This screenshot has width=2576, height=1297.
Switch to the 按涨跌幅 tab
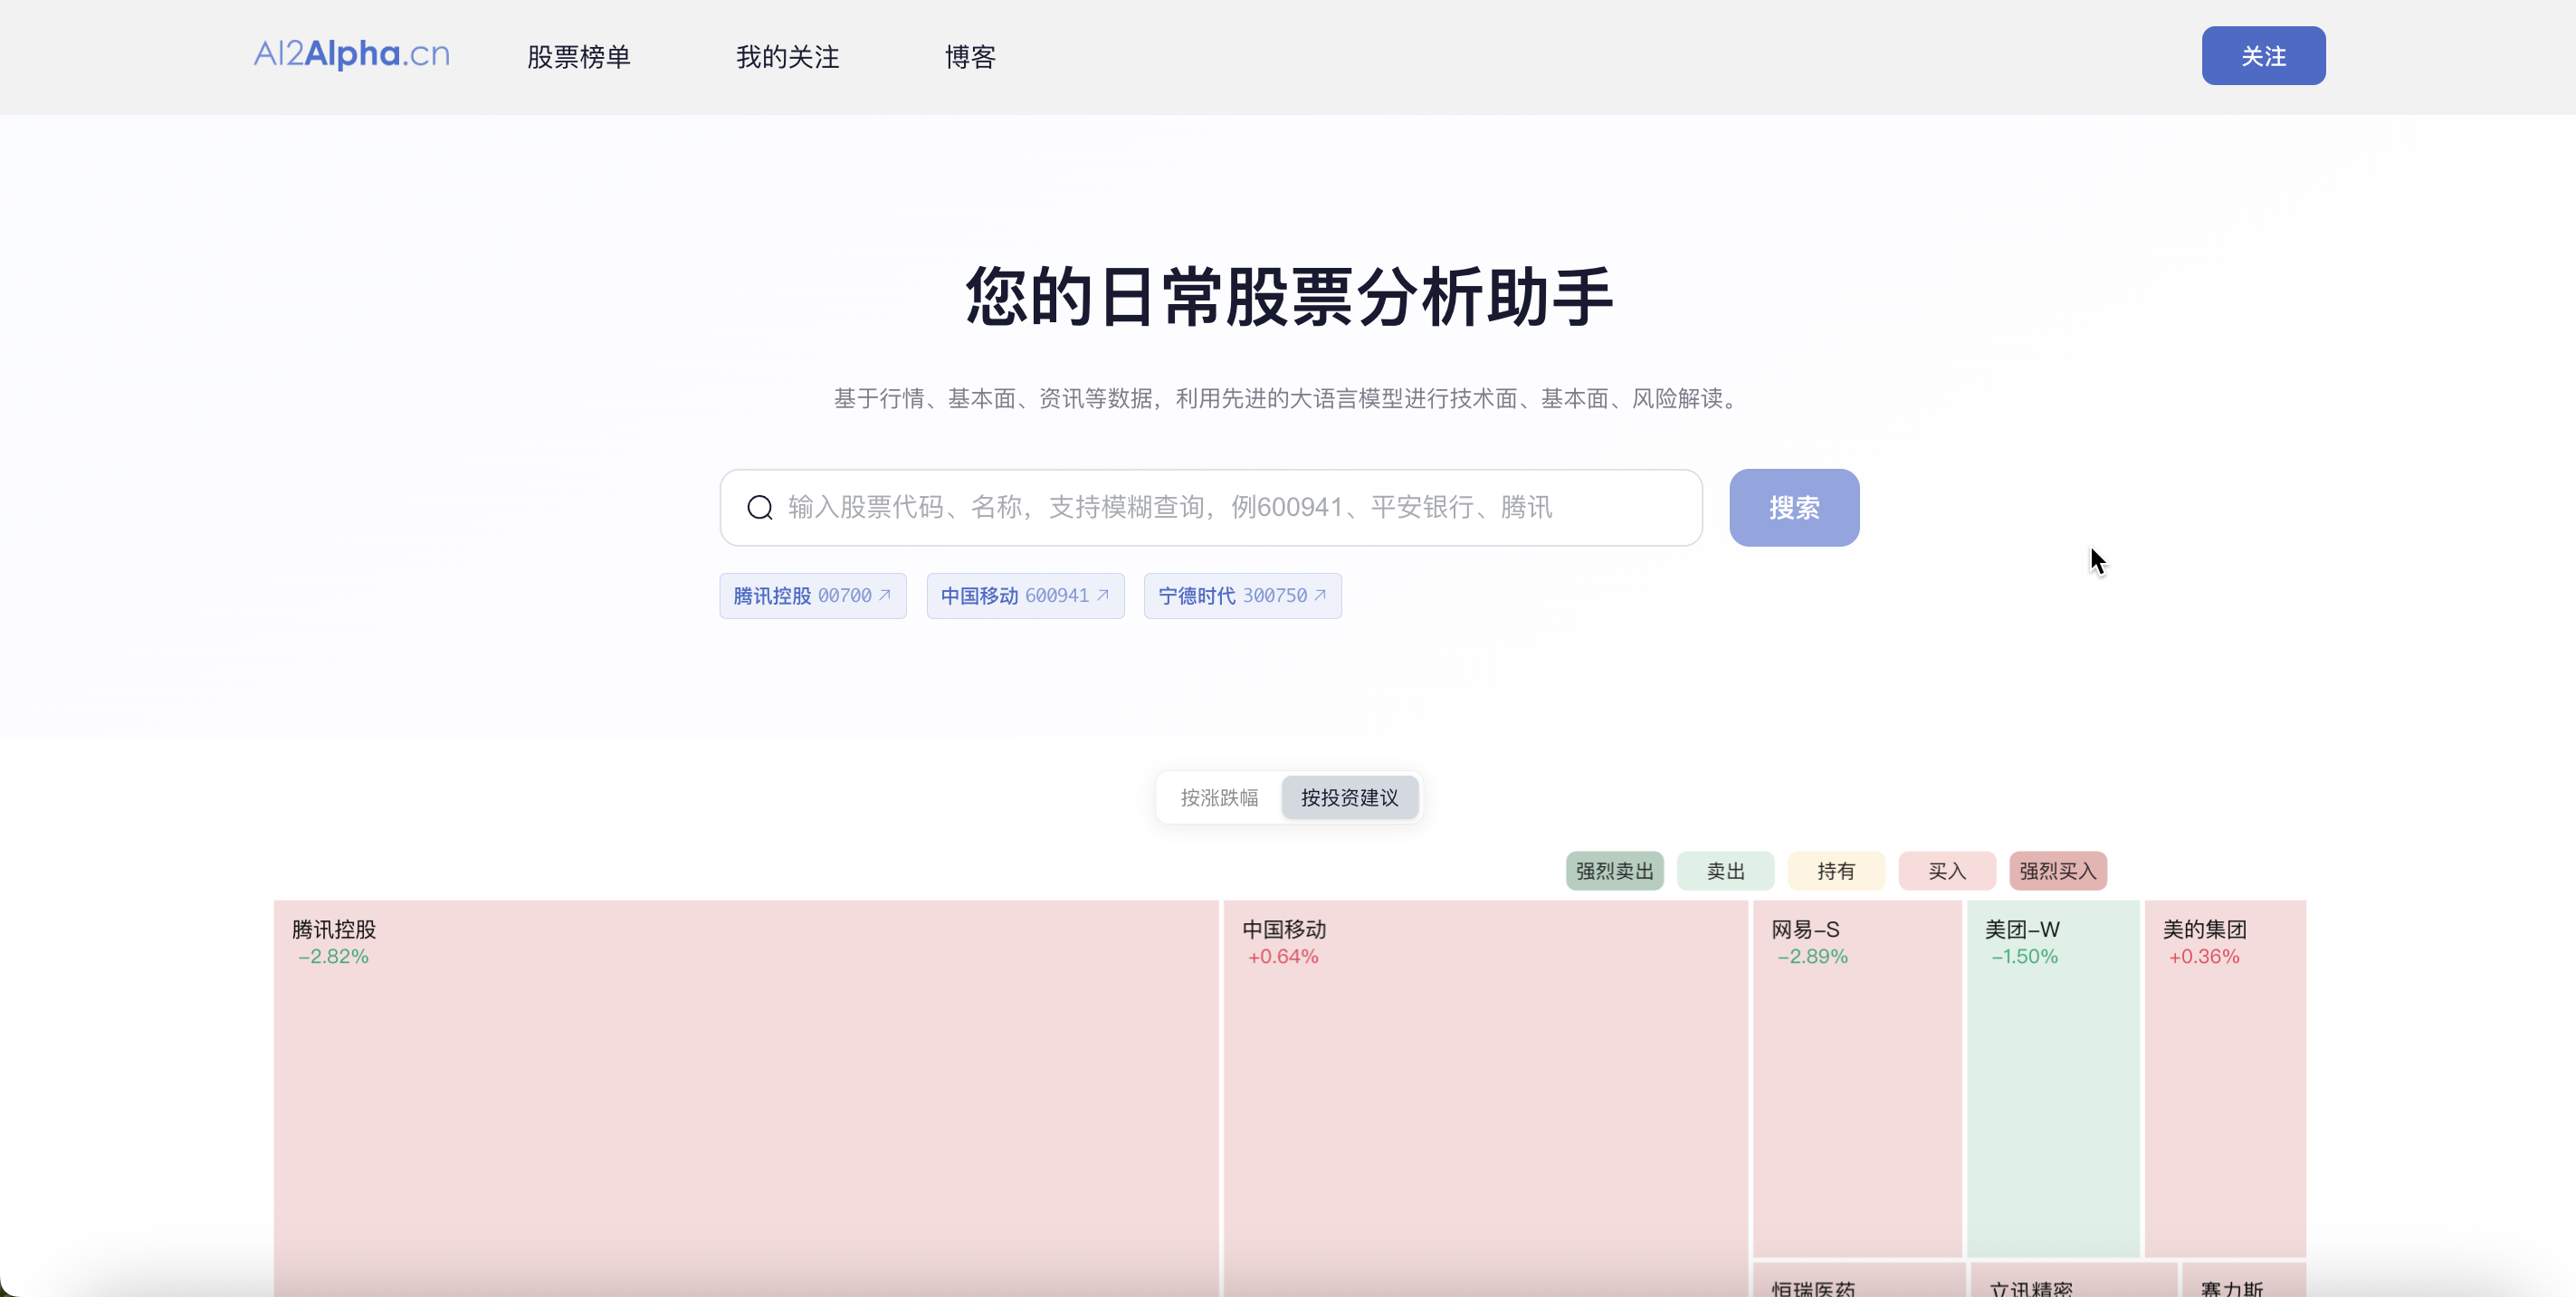click(x=1219, y=798)
